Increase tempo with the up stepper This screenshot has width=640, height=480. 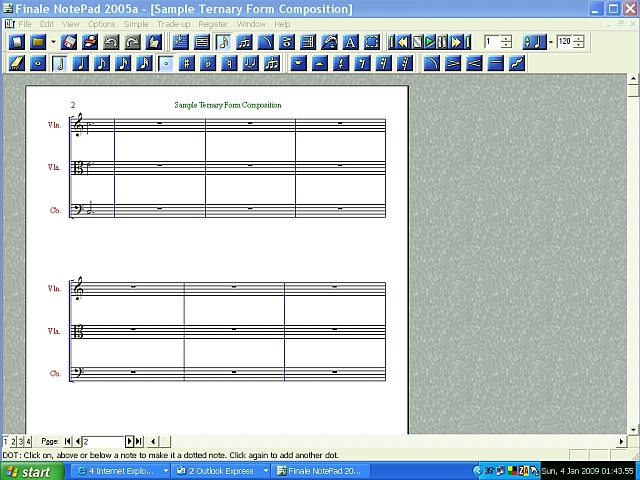(x=579, y=38)
